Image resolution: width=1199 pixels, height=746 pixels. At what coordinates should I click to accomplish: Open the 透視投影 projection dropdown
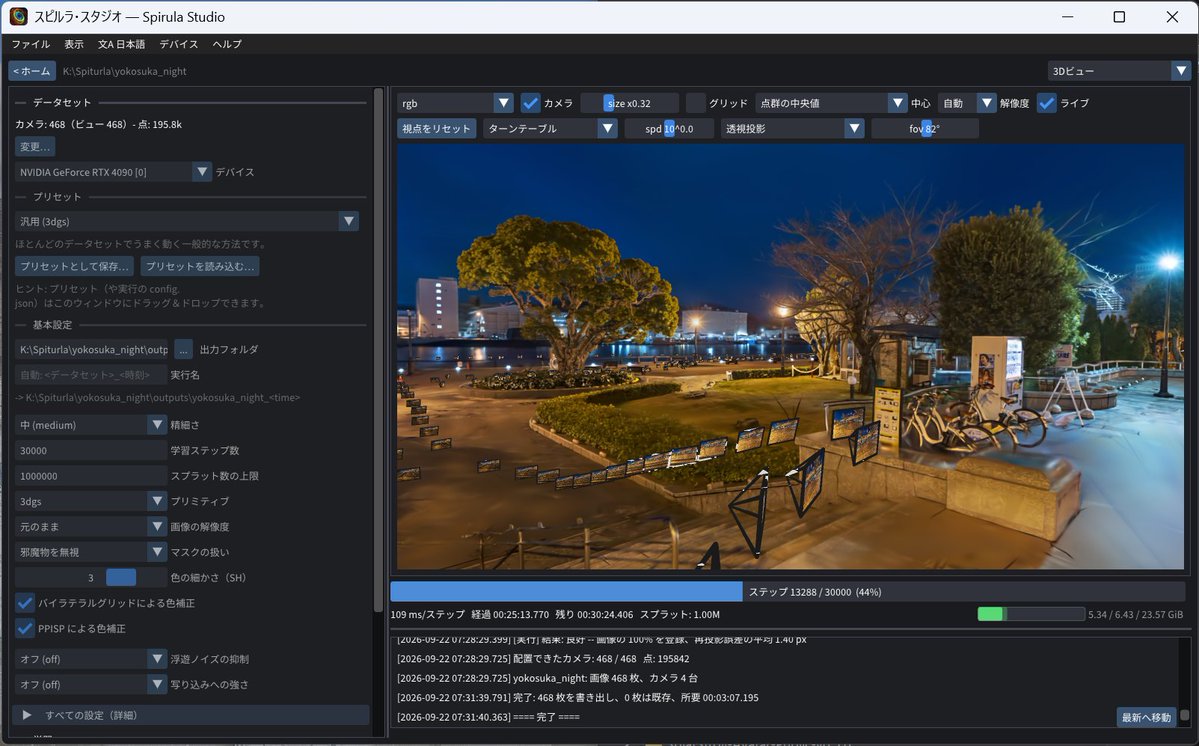point(792,128)
